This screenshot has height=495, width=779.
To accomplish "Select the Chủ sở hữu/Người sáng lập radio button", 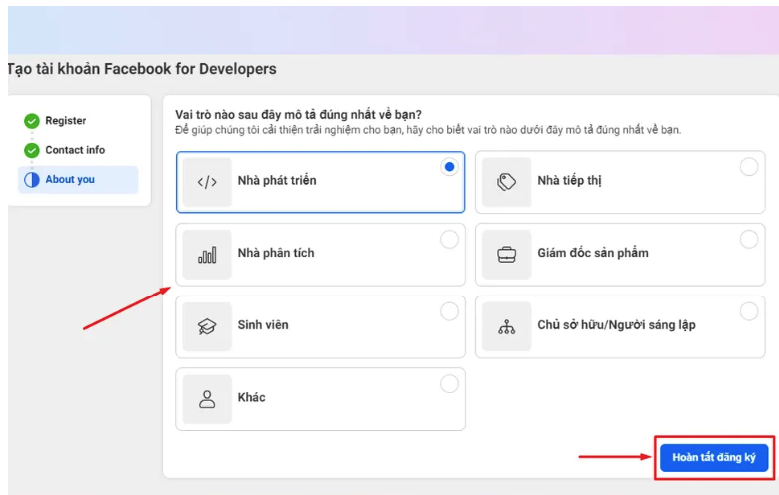I will (749, 312).
